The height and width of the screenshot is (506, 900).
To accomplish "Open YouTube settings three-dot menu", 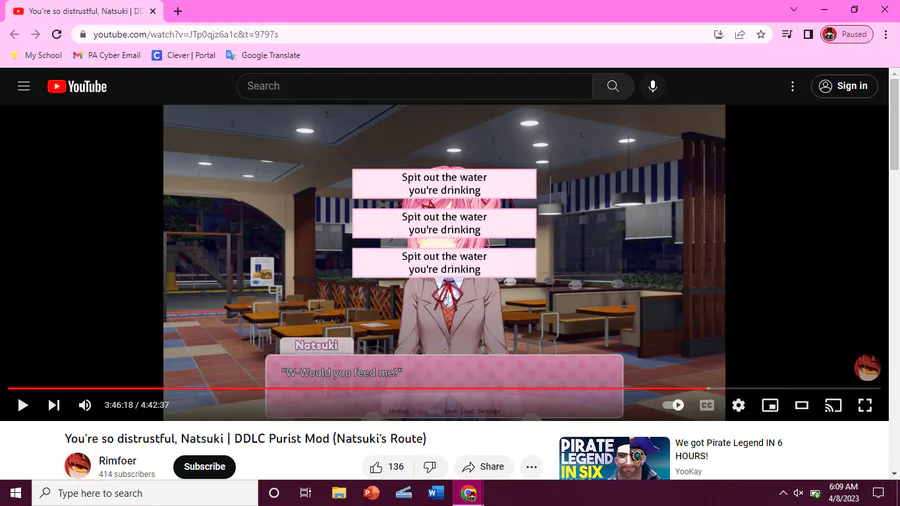I will [x=793, y=86].
